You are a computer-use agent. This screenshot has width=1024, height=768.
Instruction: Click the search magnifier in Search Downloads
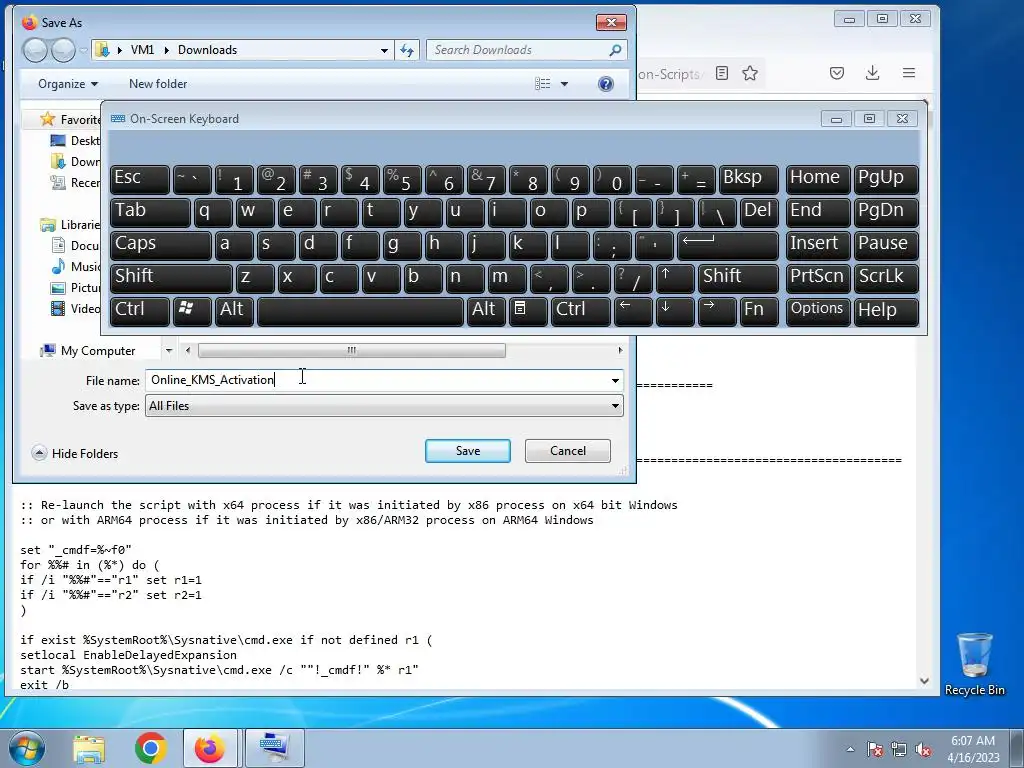coord(615,50)
